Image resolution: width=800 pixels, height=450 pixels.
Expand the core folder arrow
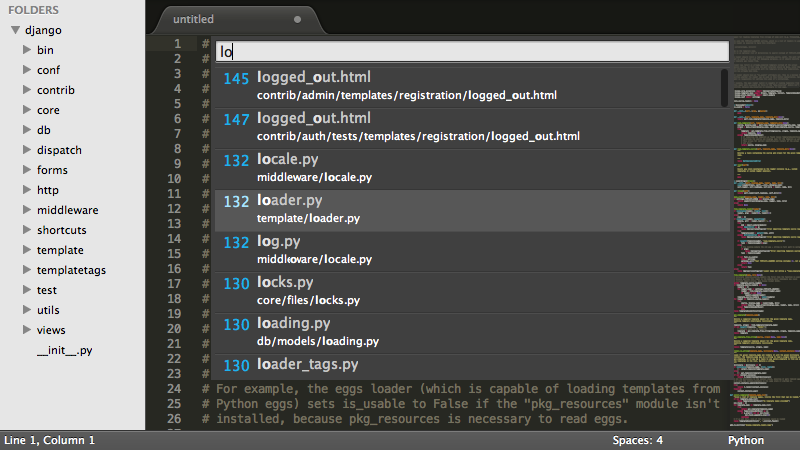pos(27,109)
